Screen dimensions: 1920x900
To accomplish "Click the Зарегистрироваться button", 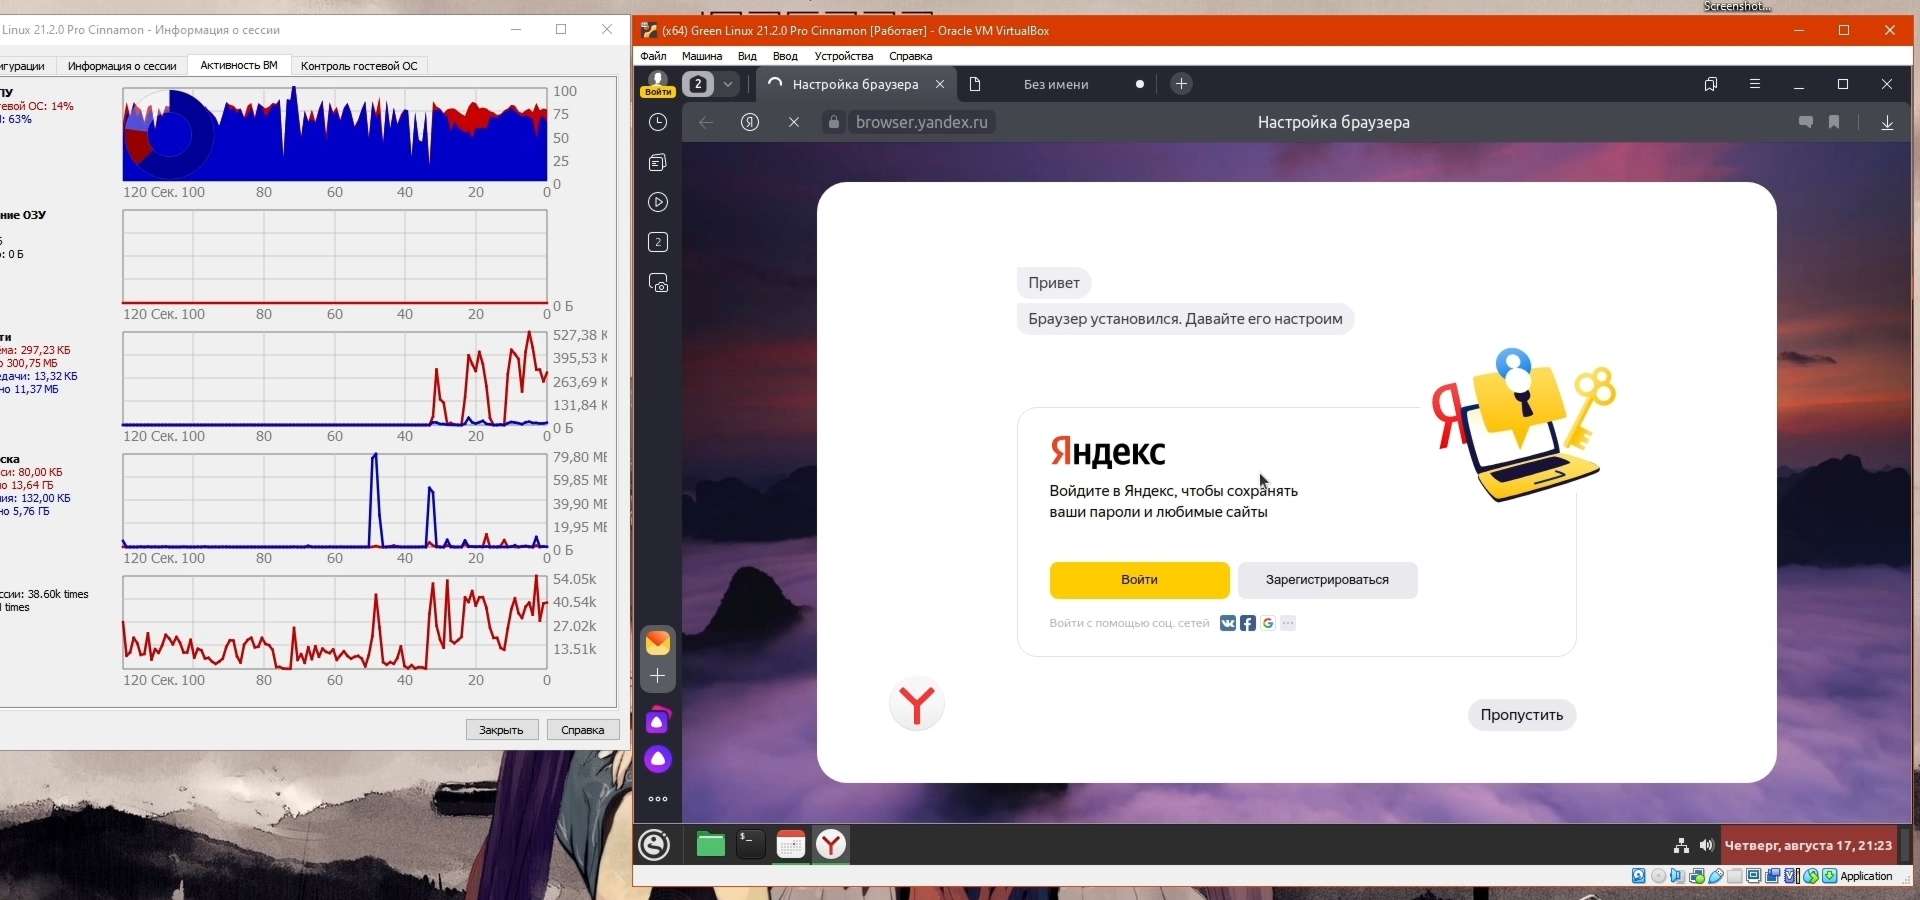I will (x=1327, y=580).
